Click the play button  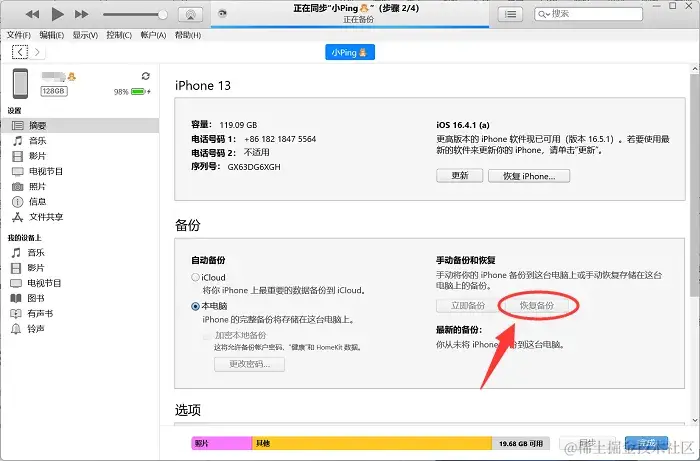(57, 14)
